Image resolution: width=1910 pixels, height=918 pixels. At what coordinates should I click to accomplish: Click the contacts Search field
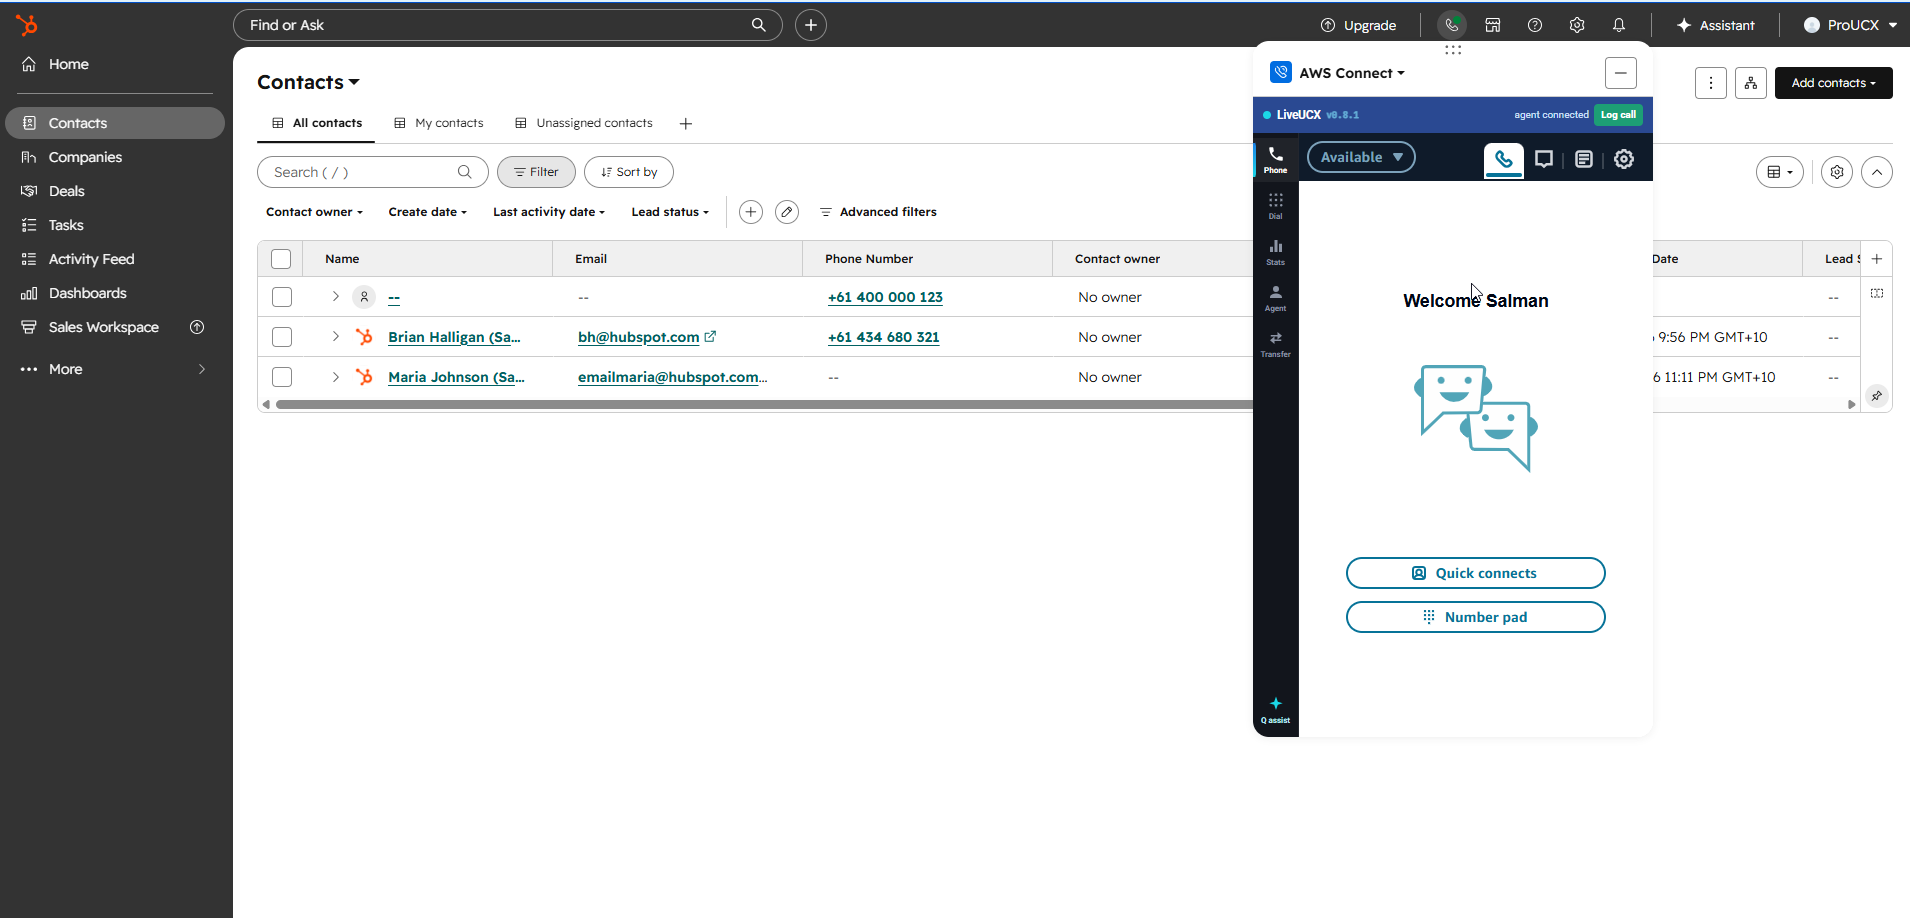click(x=373, y=172)
